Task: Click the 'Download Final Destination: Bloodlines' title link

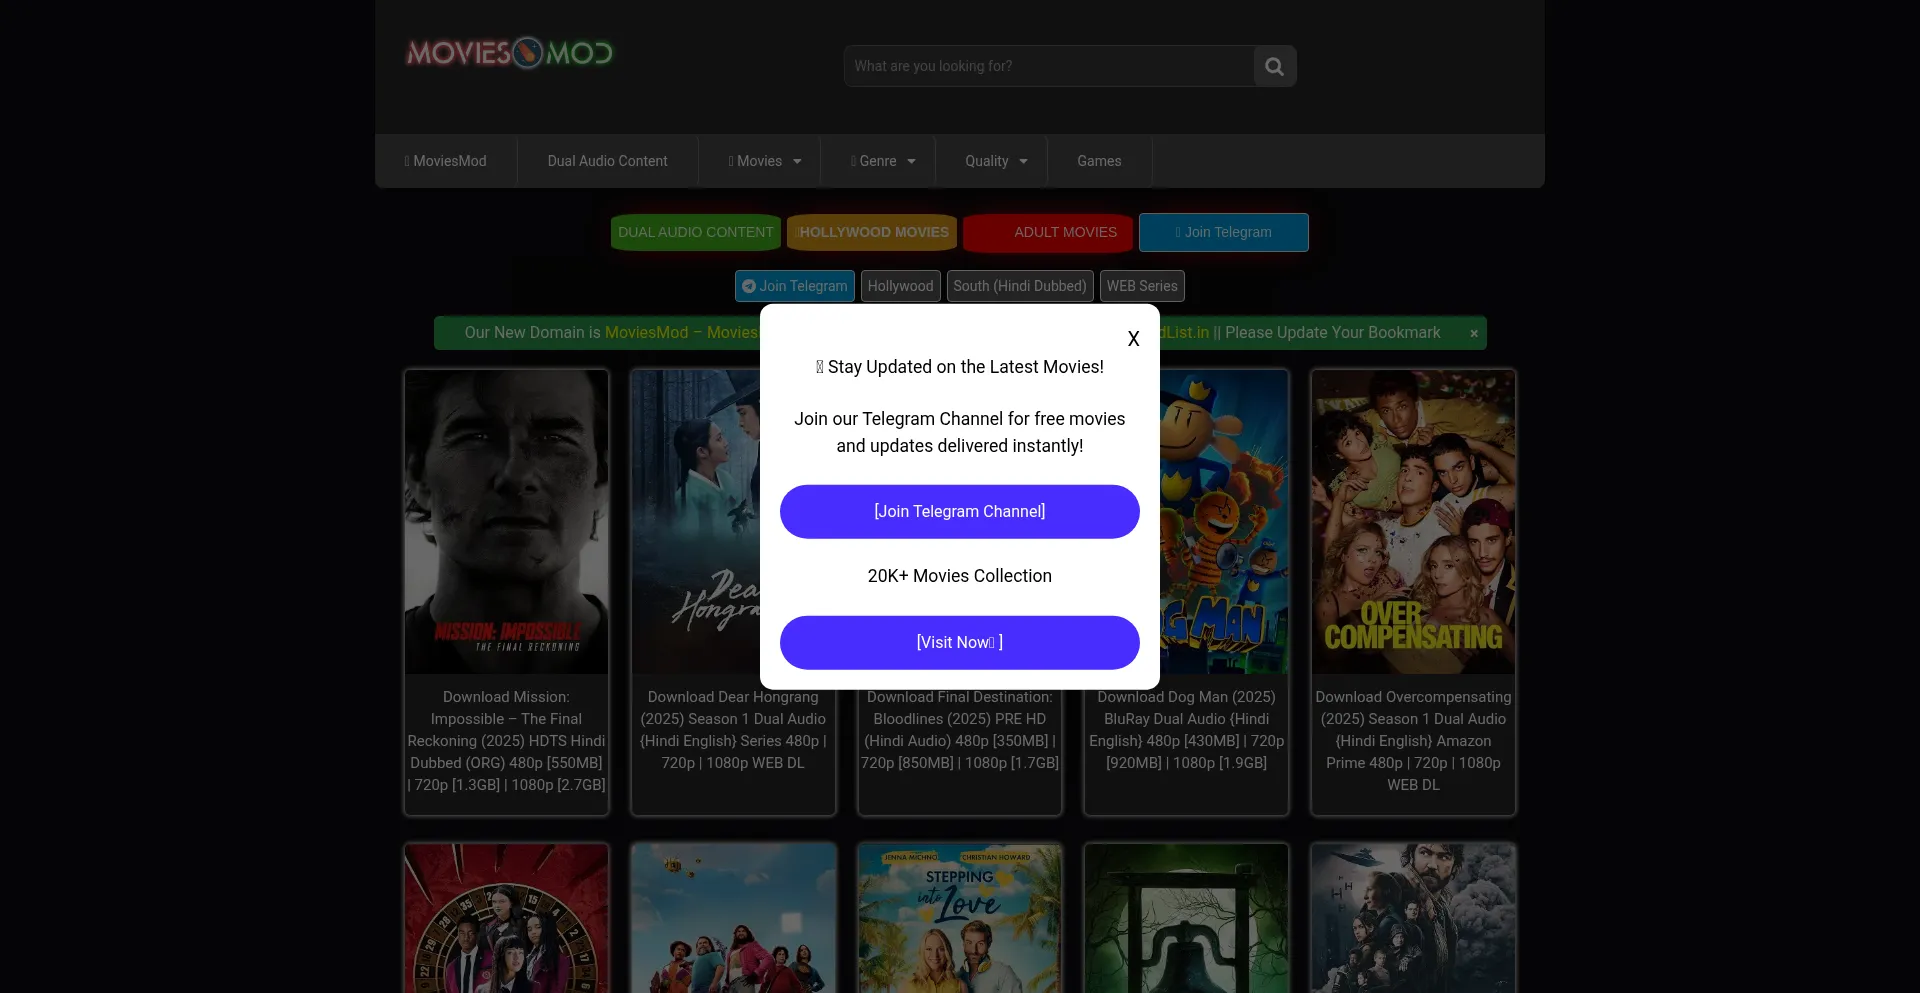Action: click(x=960, y=730)
